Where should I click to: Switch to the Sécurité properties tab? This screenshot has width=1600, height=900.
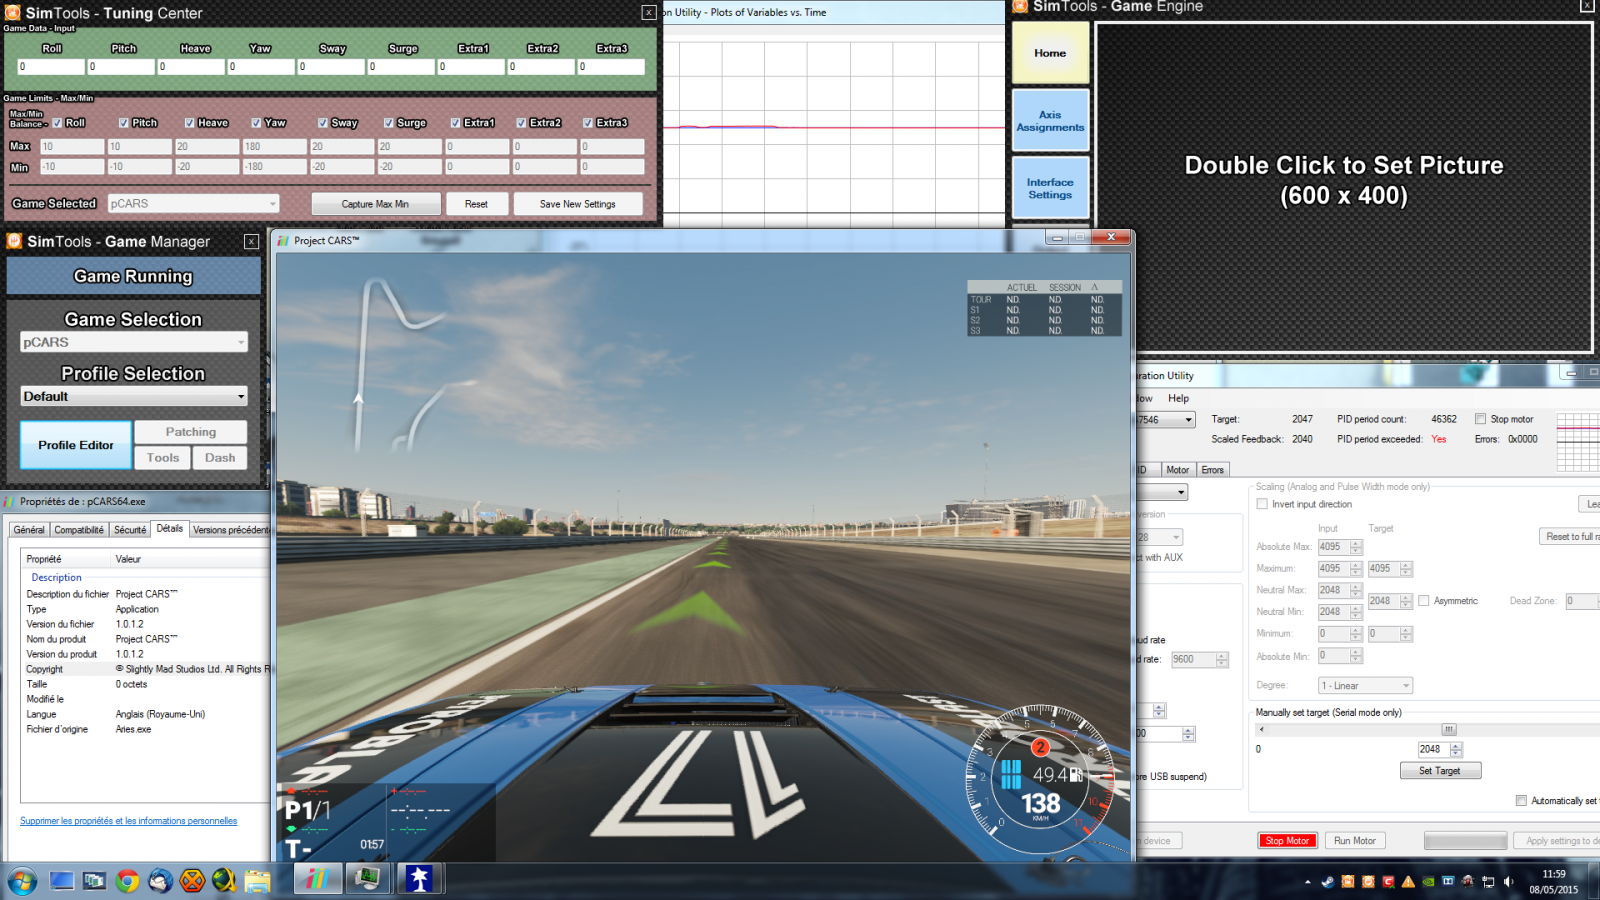pyautogui.click(x=130, y=530)
